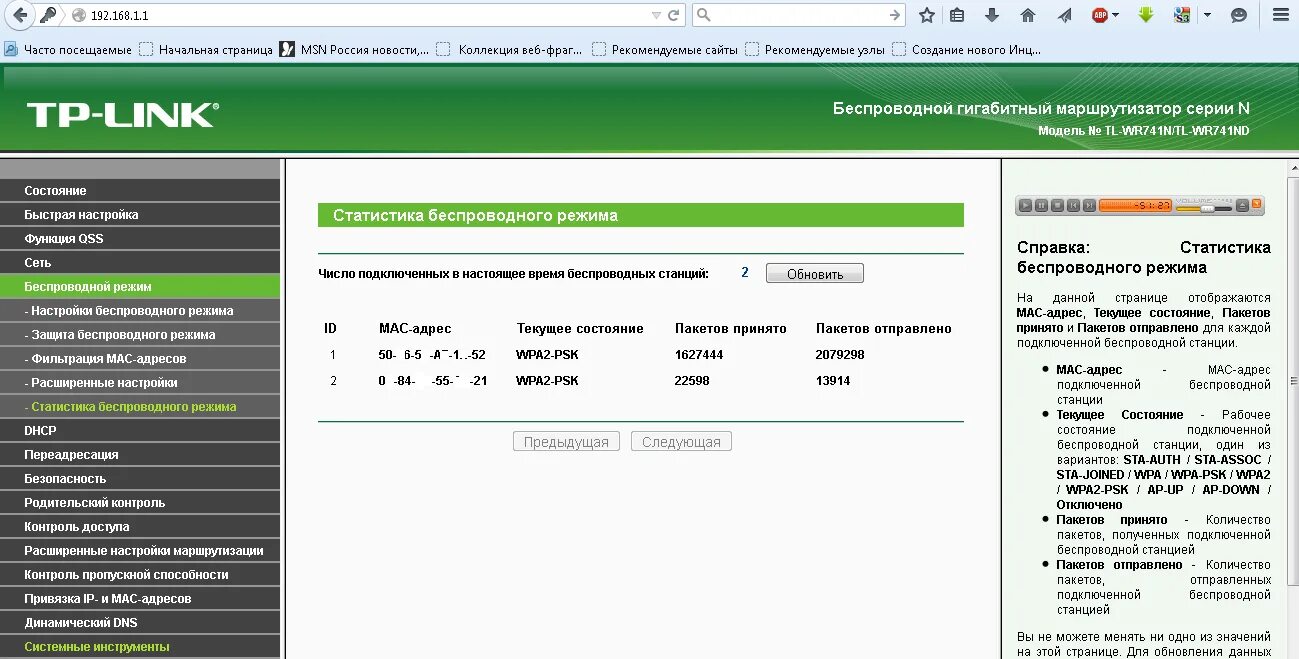This screenshot has height=659, width=1299.
Task: Open the 'DHCP' menu item
Action: click(140, 430)
